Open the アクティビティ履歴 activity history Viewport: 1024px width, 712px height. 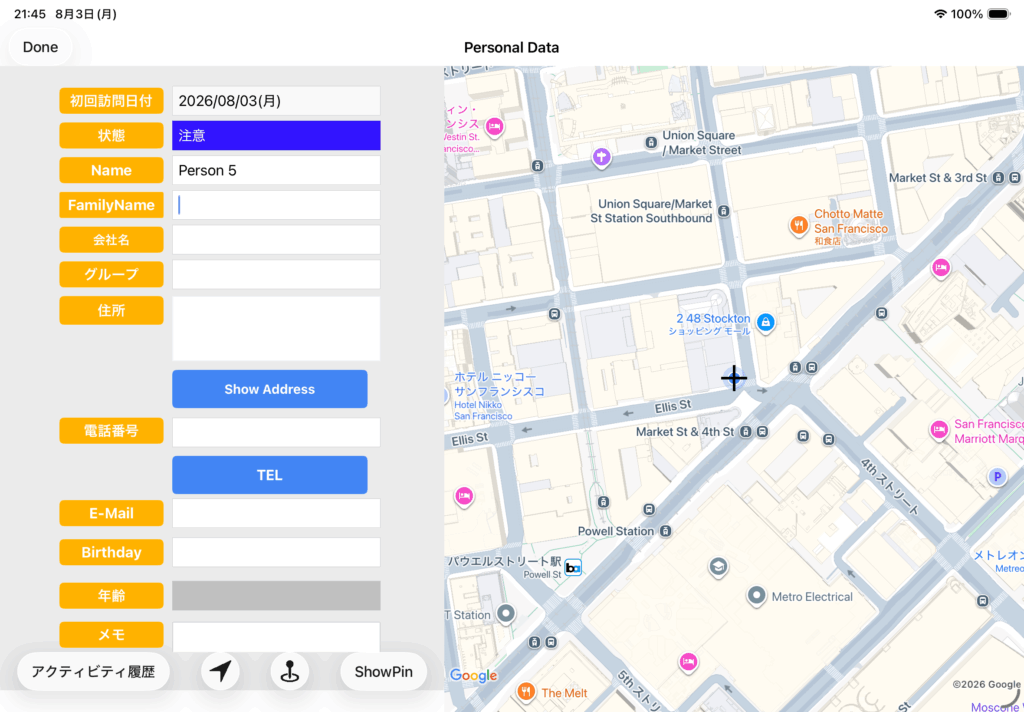click(x=93, y=672)
